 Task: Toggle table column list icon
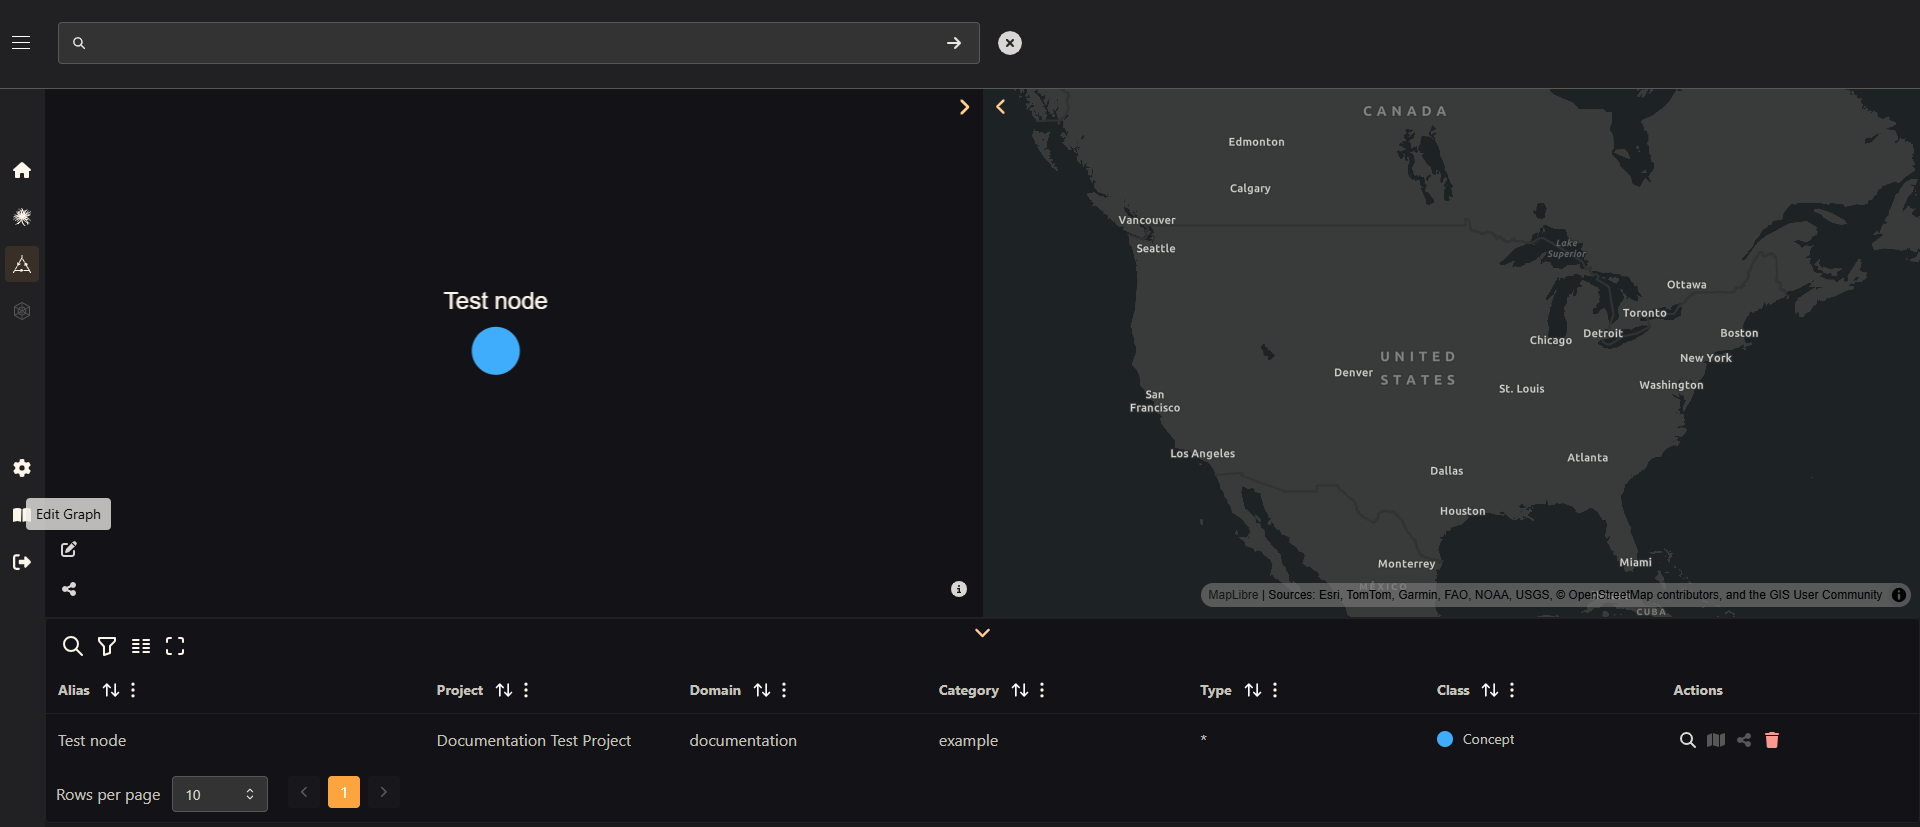pos(141,646)
